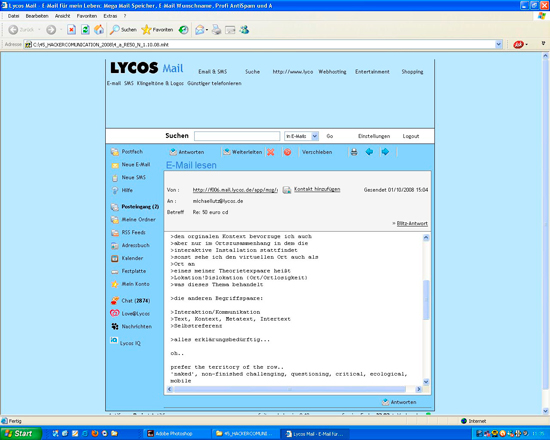The width and height of the screenshot is (550, 440).
Task: Click the Logout link
Action: (411, 136)
